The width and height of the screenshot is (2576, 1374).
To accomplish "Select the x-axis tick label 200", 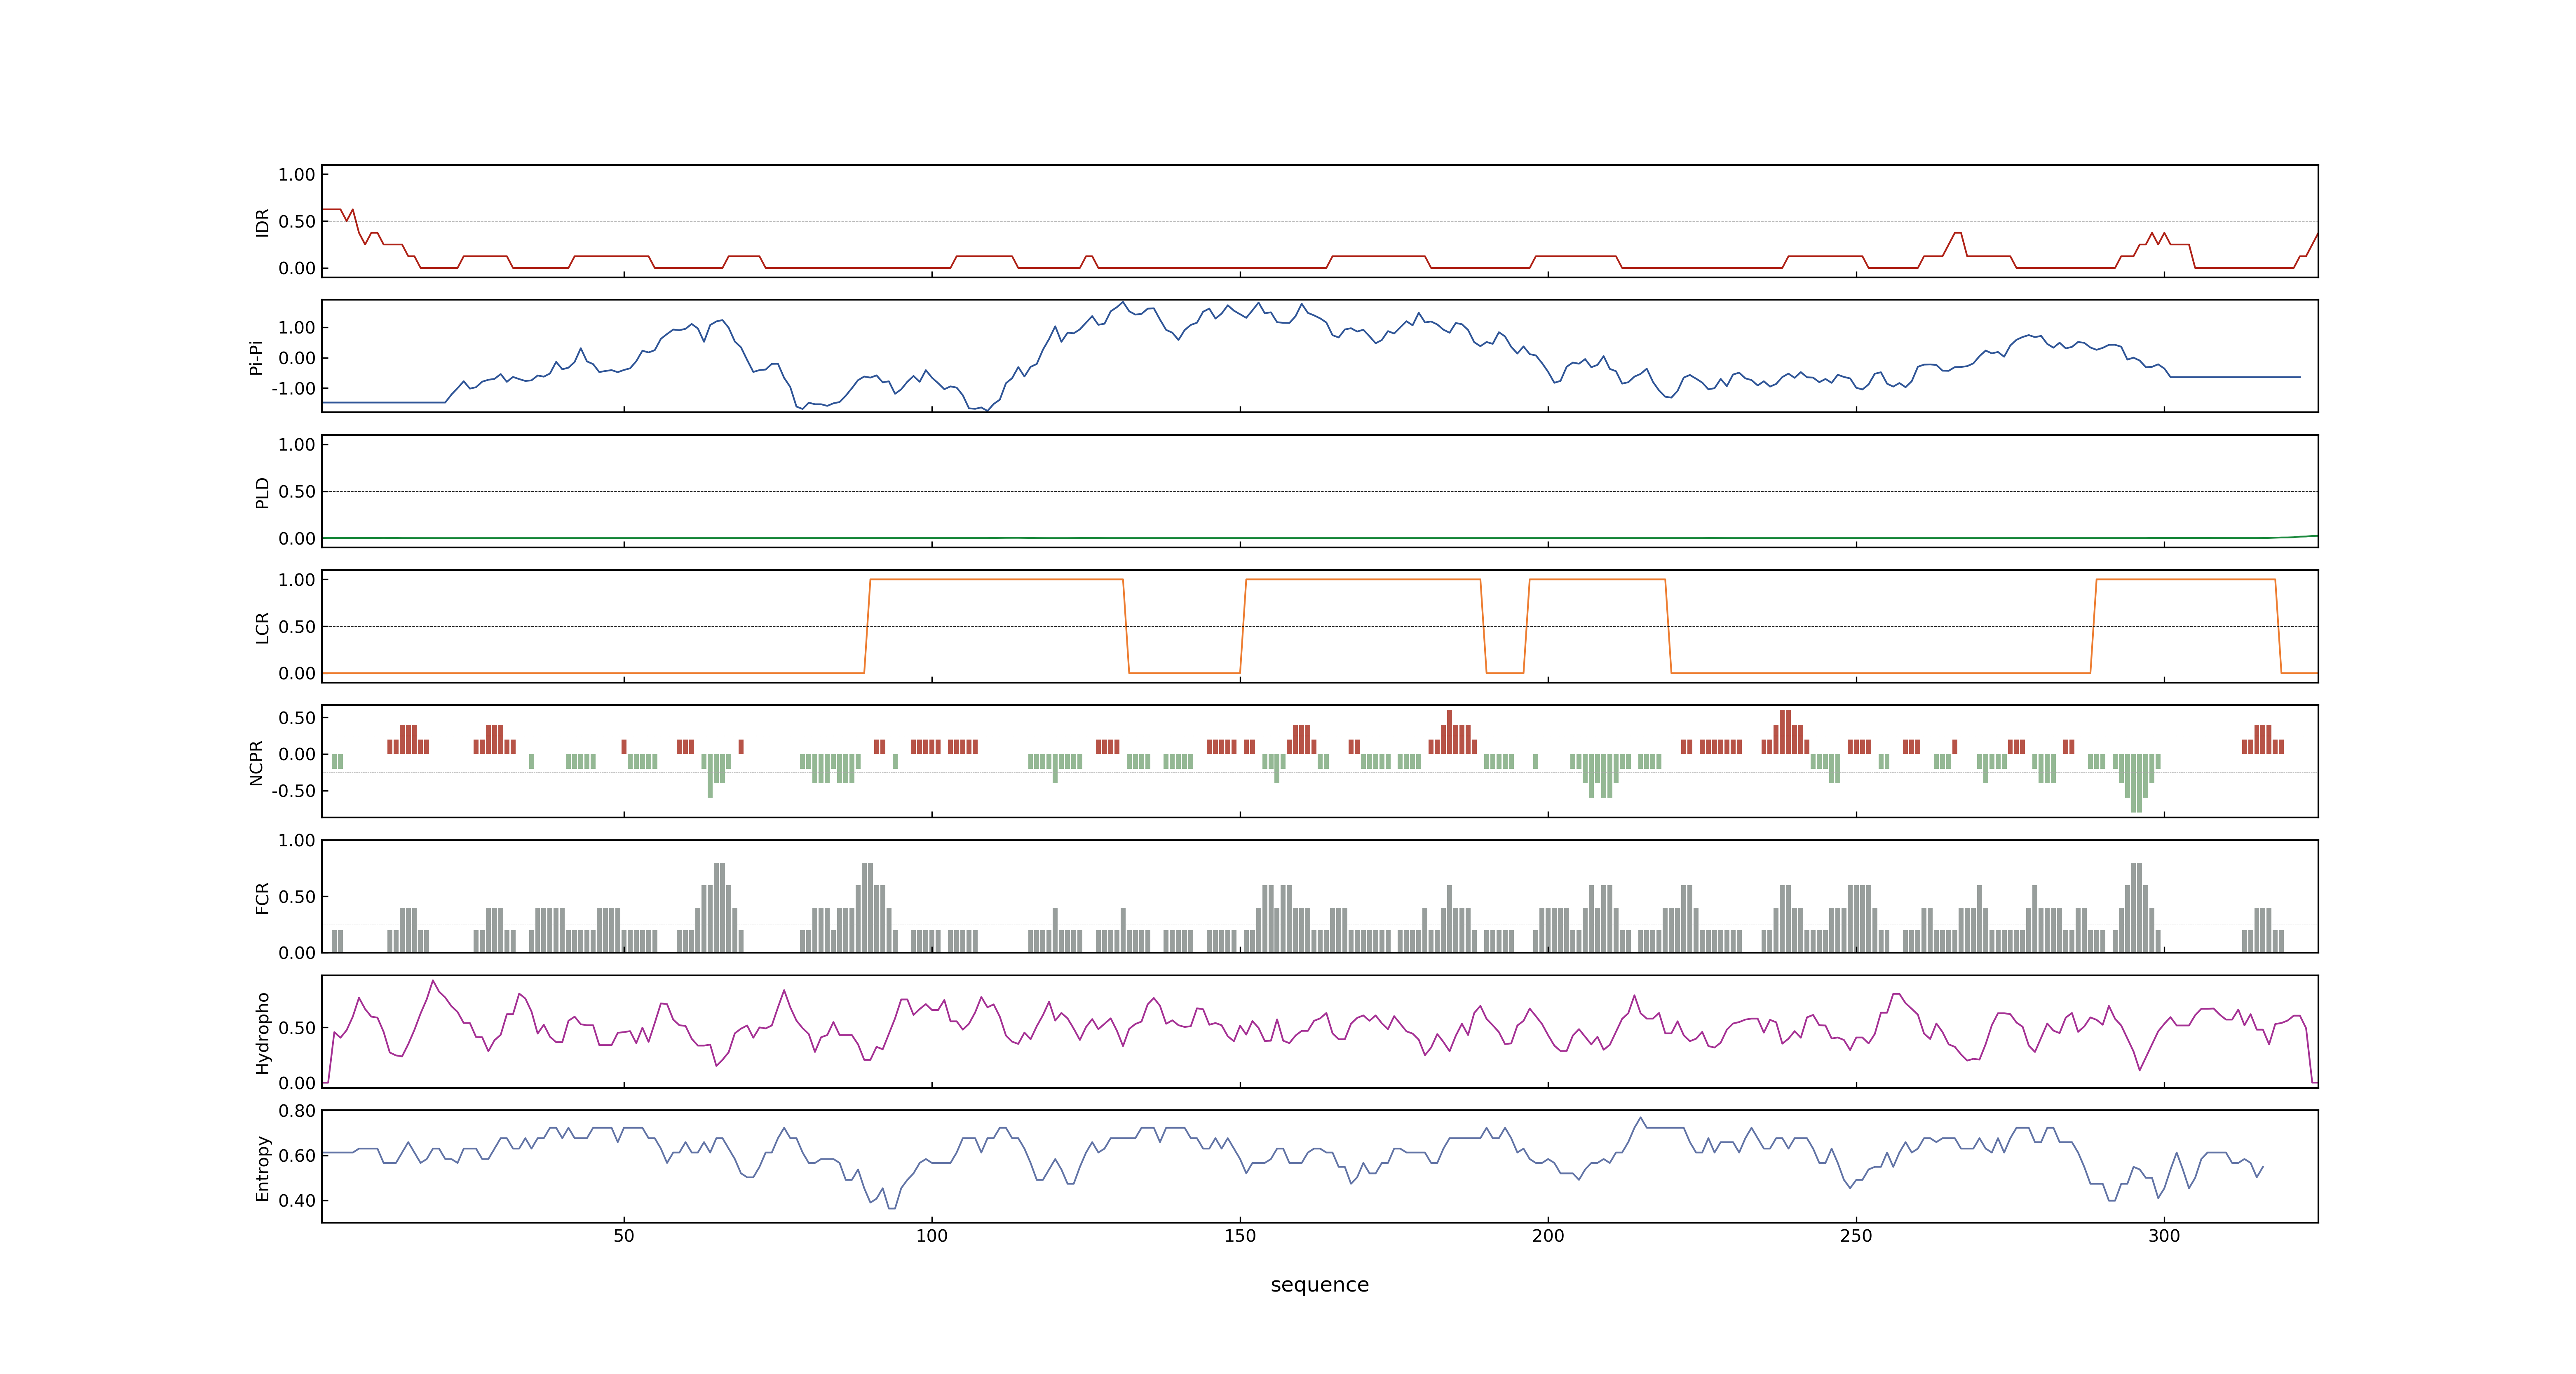I will coord(1548,1236).
